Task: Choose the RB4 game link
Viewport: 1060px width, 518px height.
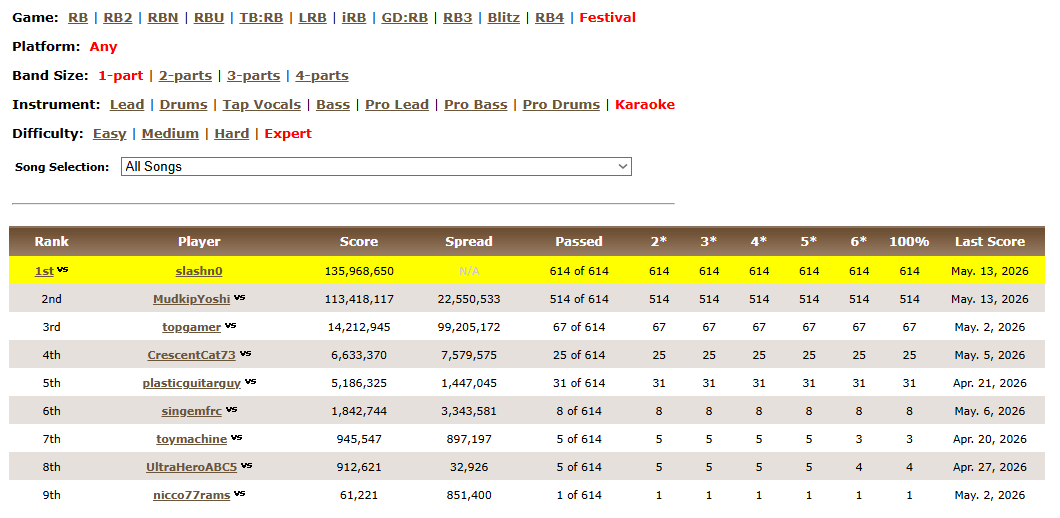Action: point(550,18)
